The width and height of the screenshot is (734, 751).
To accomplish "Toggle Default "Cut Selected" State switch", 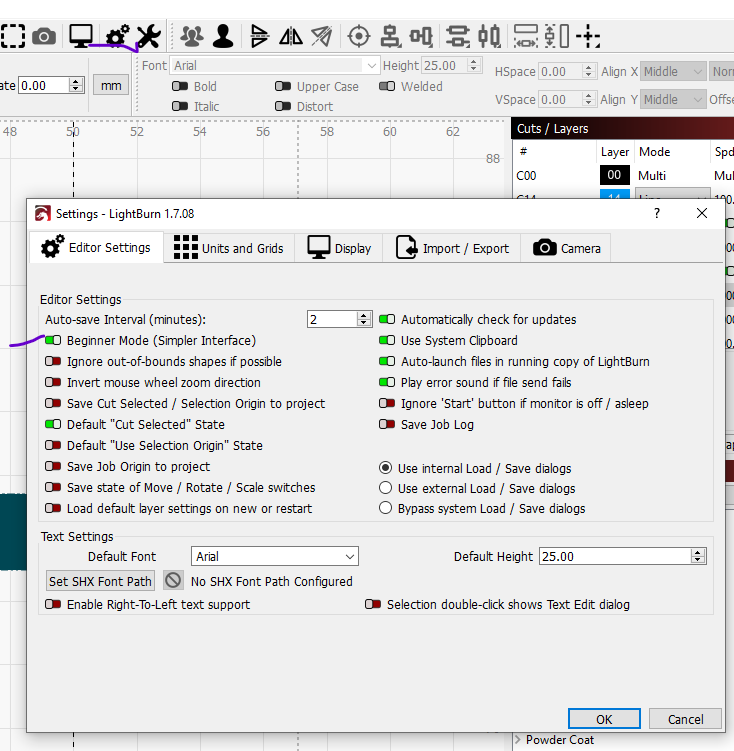I will pyautogui.click(x=53, y=424).
